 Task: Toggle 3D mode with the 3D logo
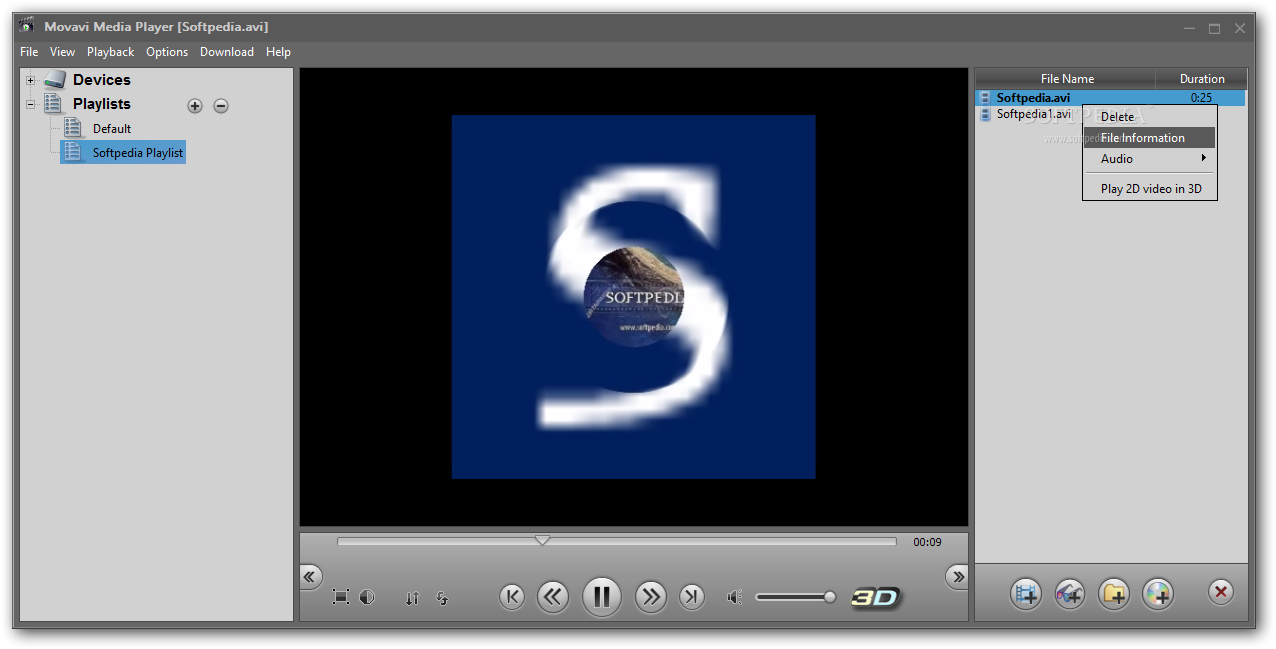coord(875,597)
